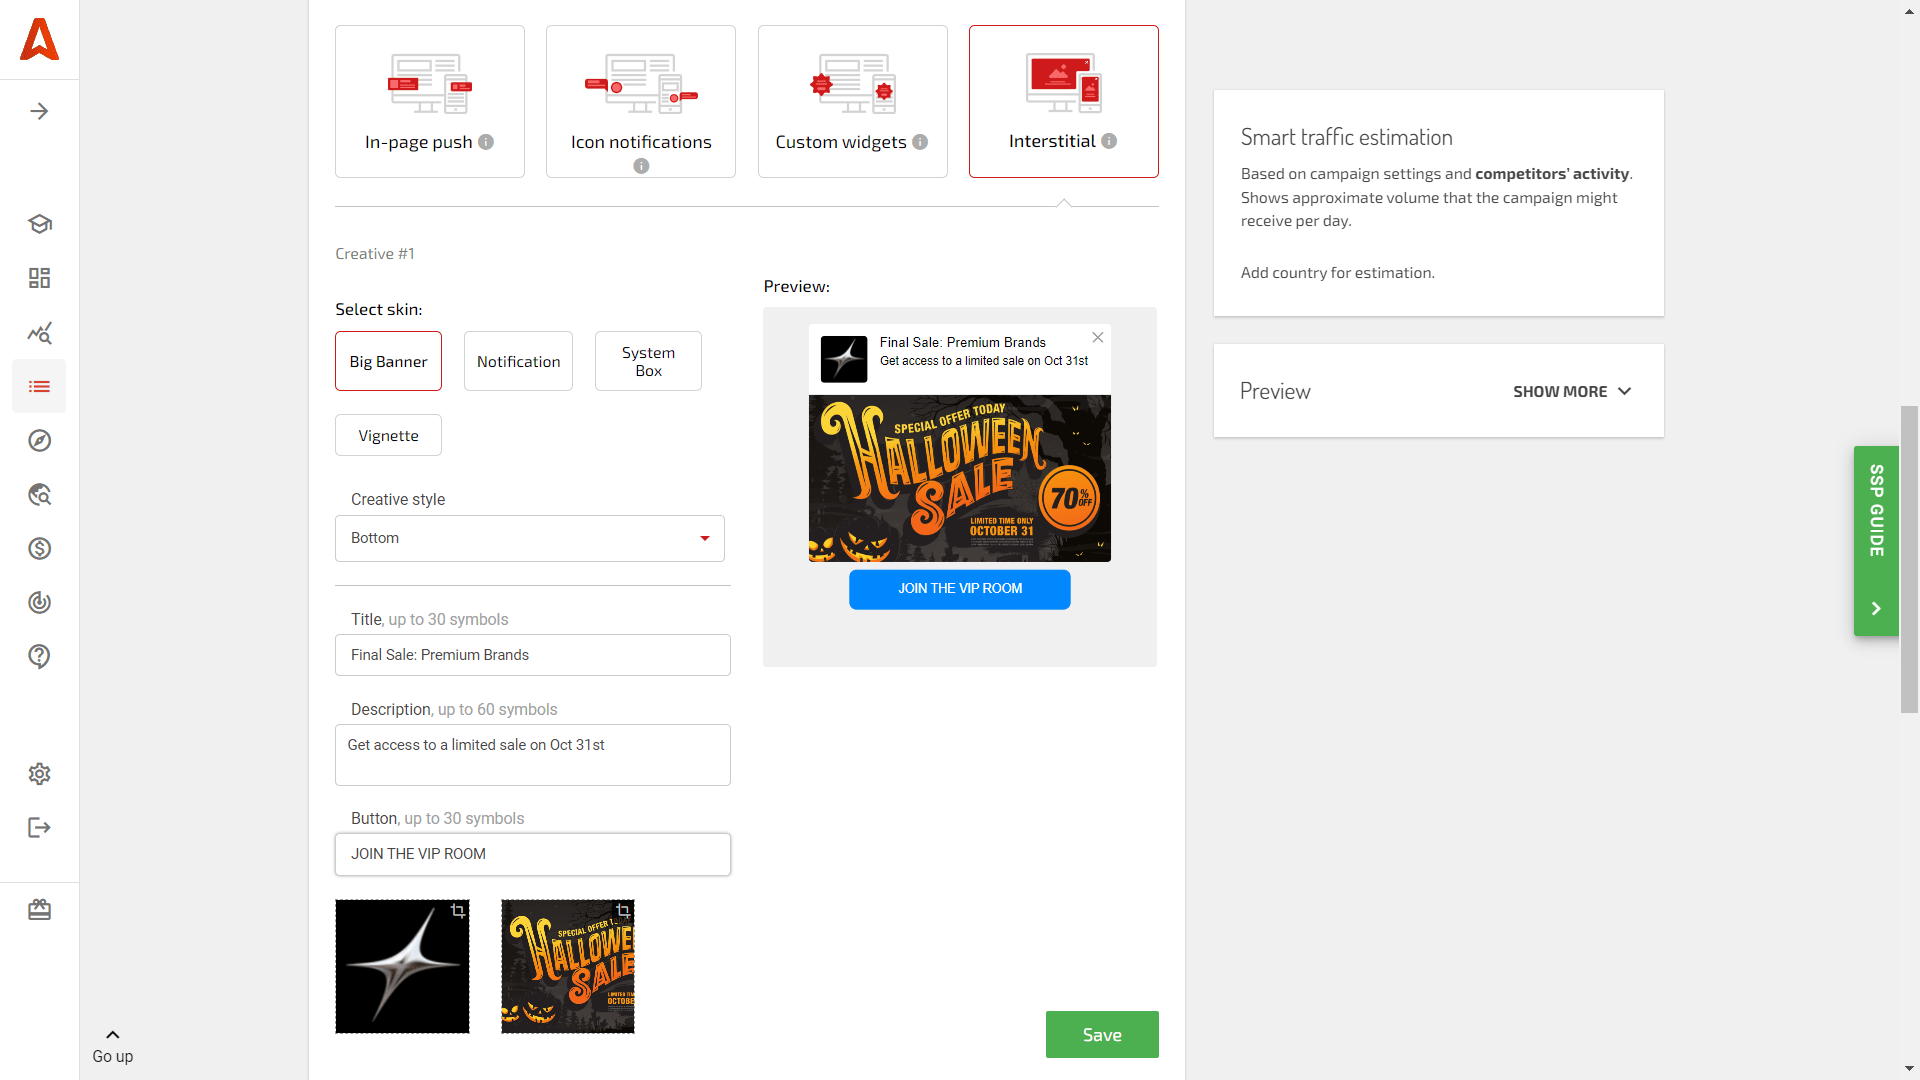Viewport: 1920px width, 1080px height.
Task: Click the analytics chart icon in sidebar
Action: (x=40, y=332)
